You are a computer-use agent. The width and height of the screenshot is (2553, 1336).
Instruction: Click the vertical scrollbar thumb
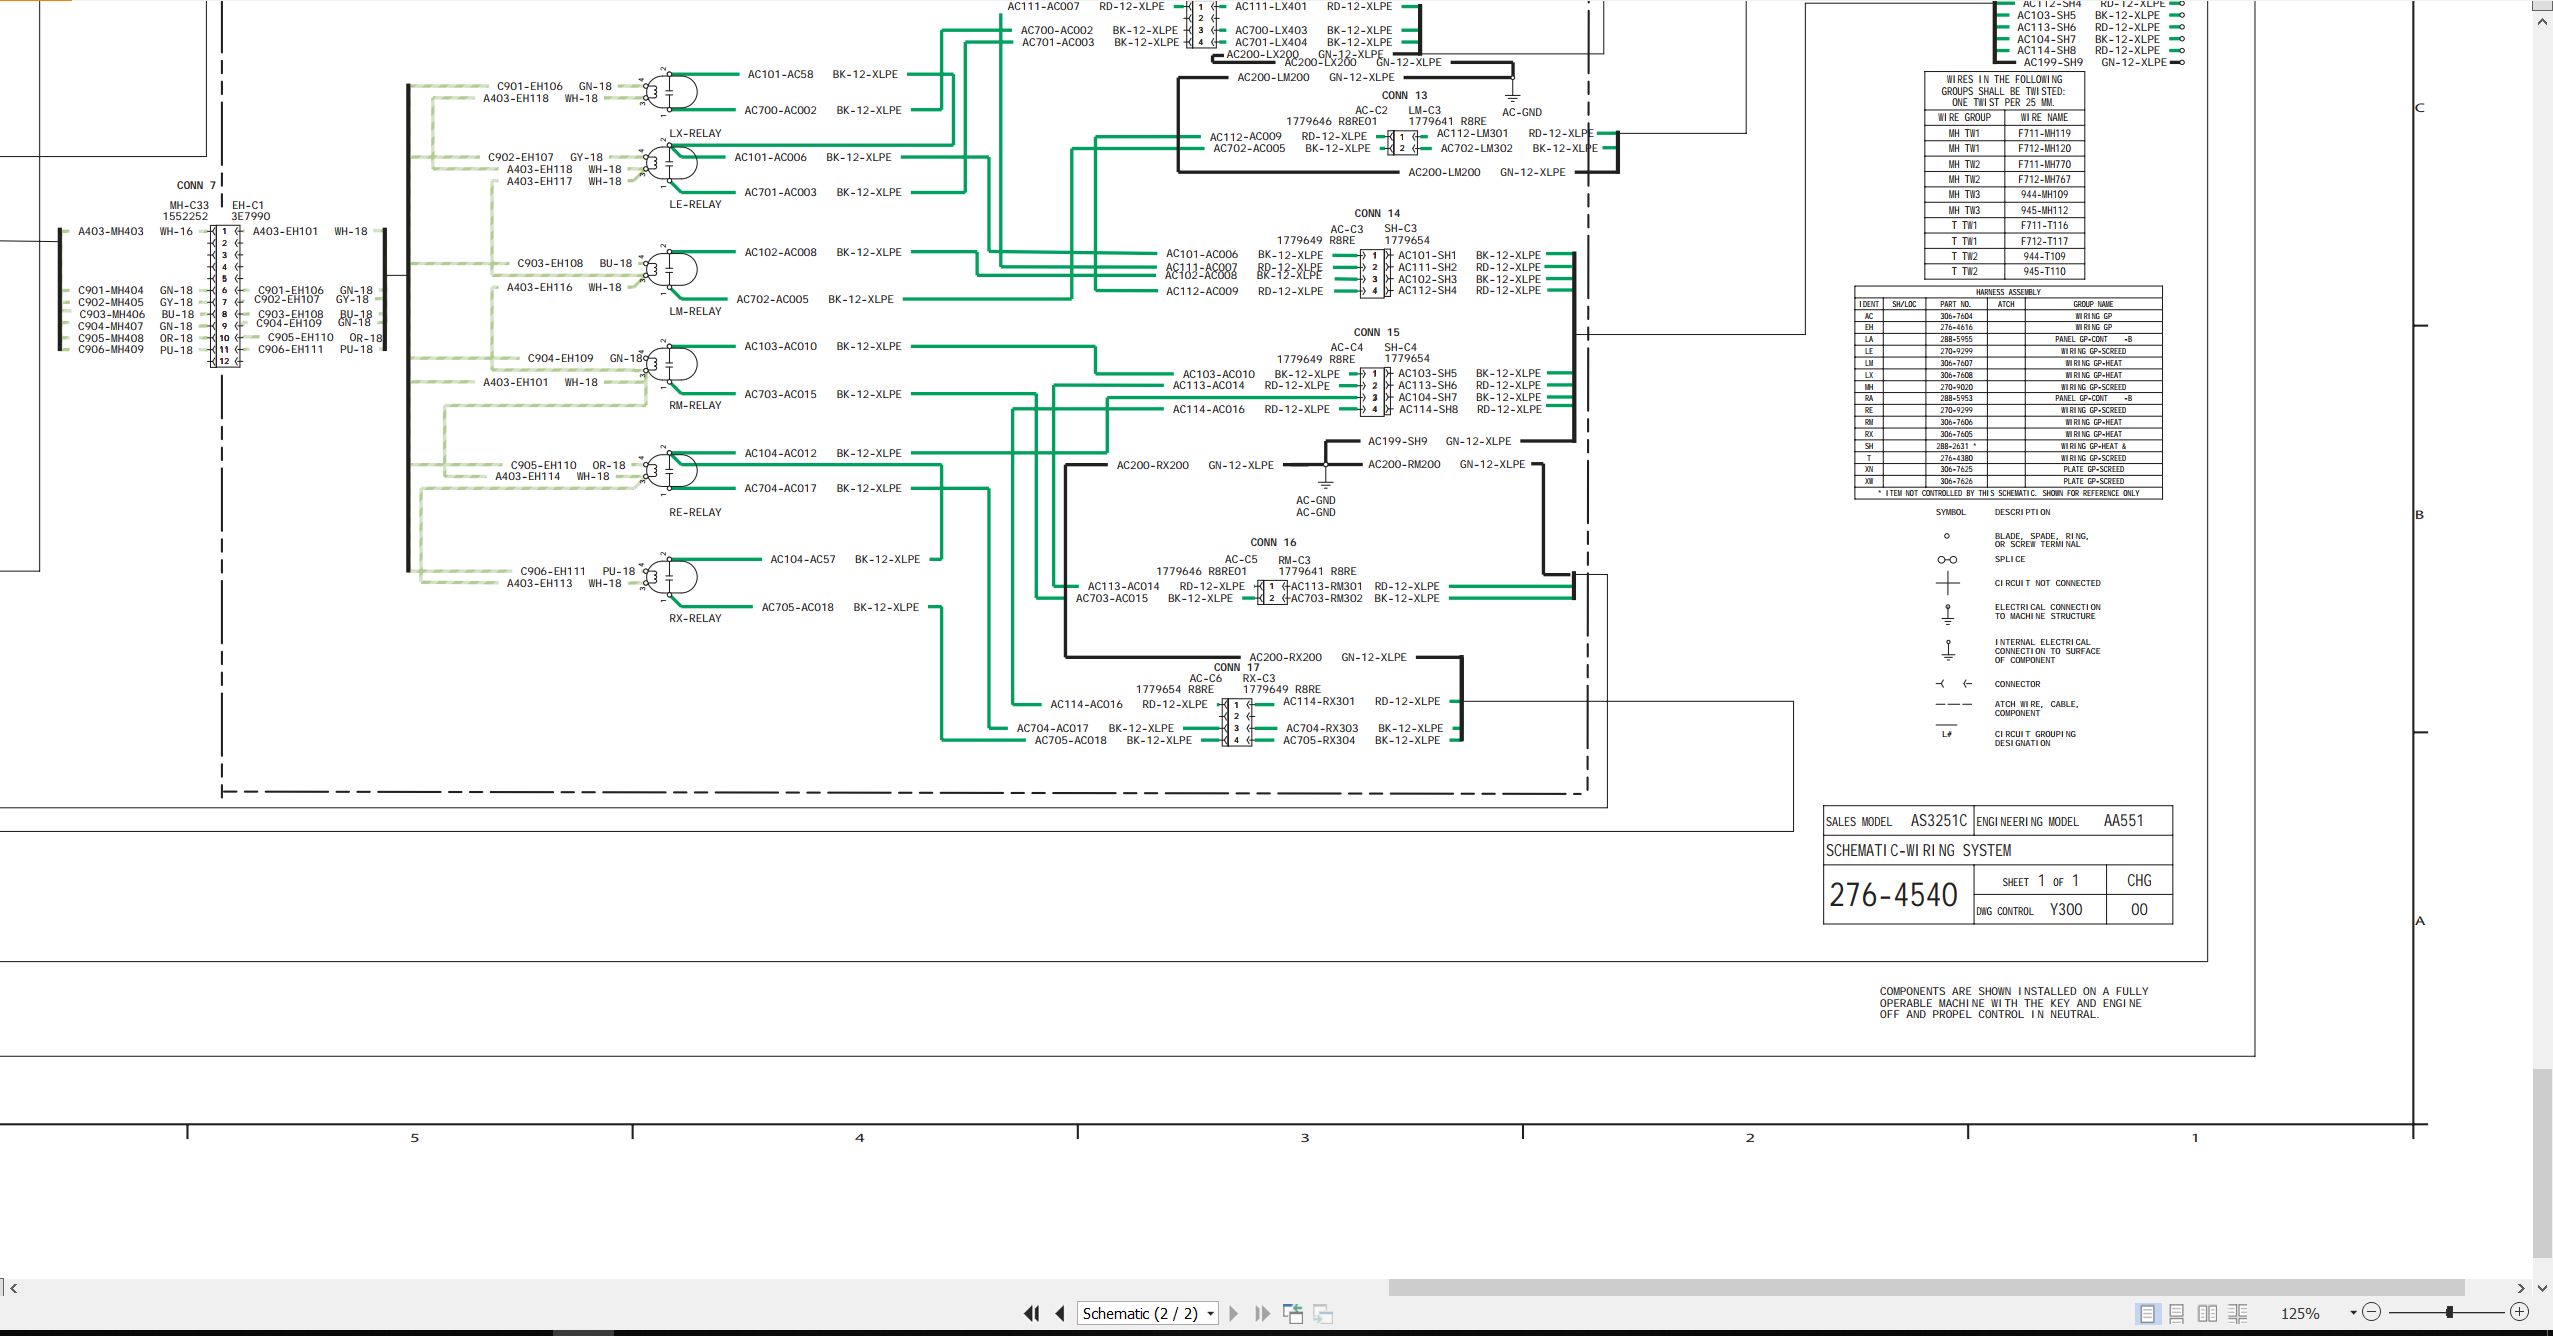[2543, 1164]
